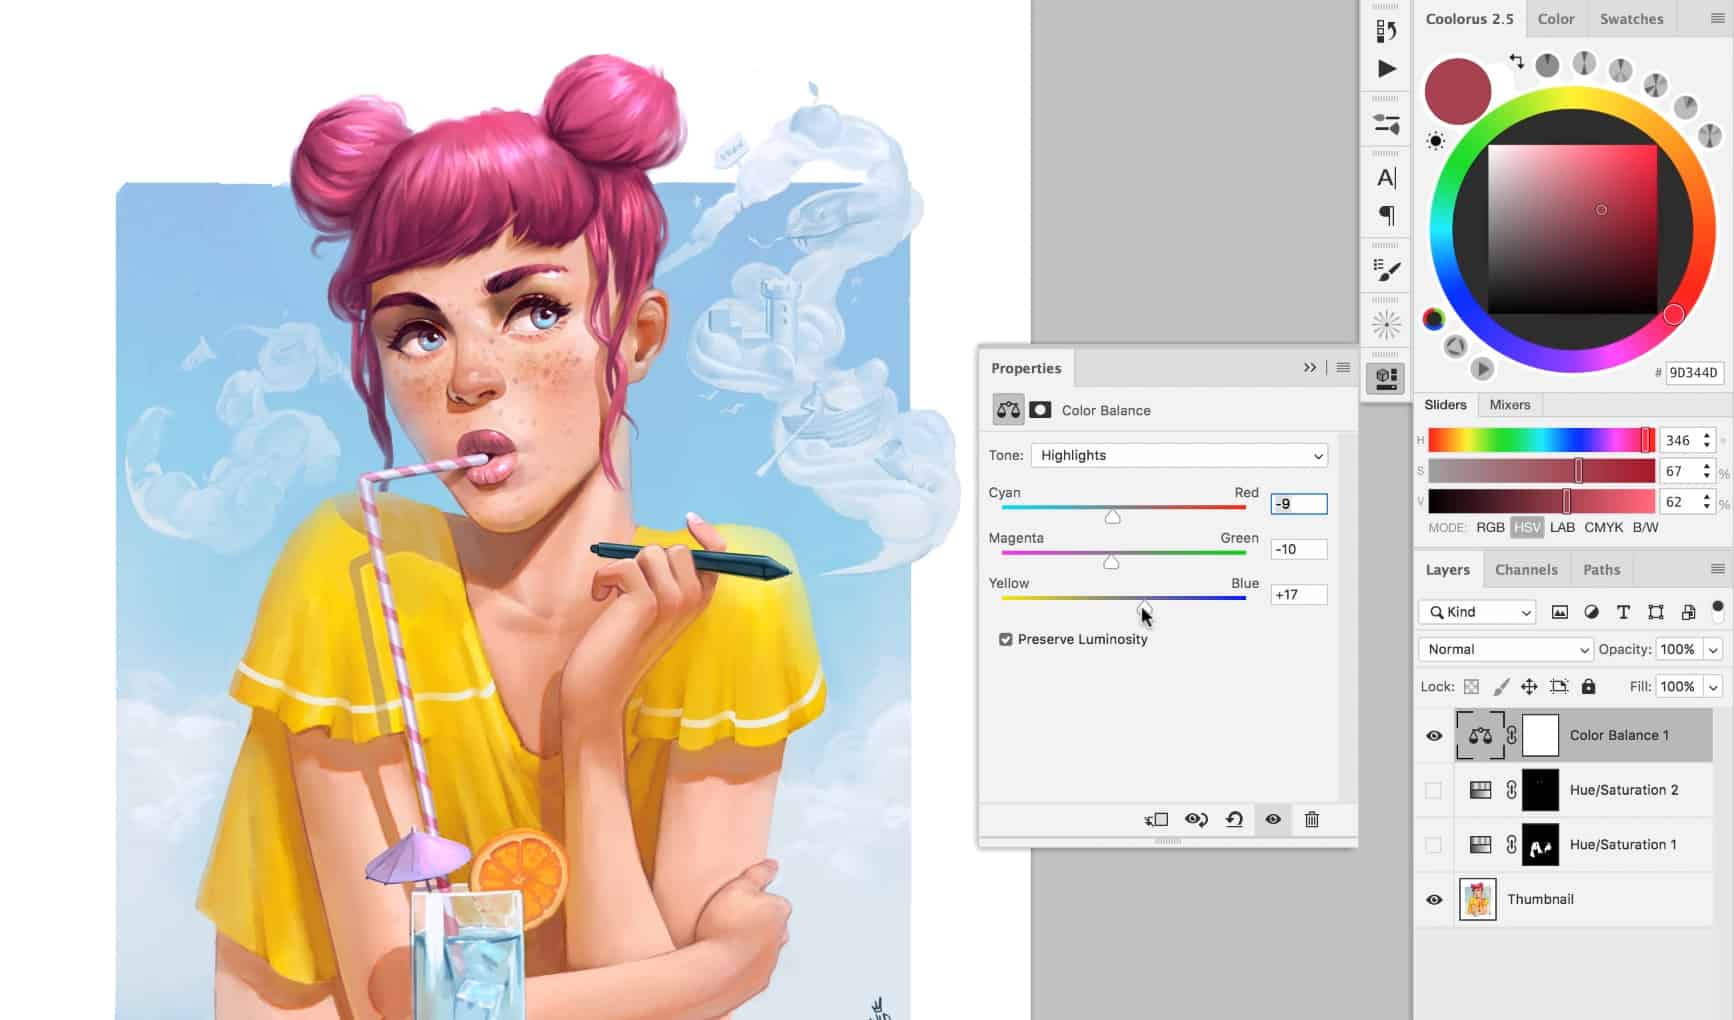
Task: Open the Brush Settings panel icon
Action: pyautogui.click(x=1385, y=266)
